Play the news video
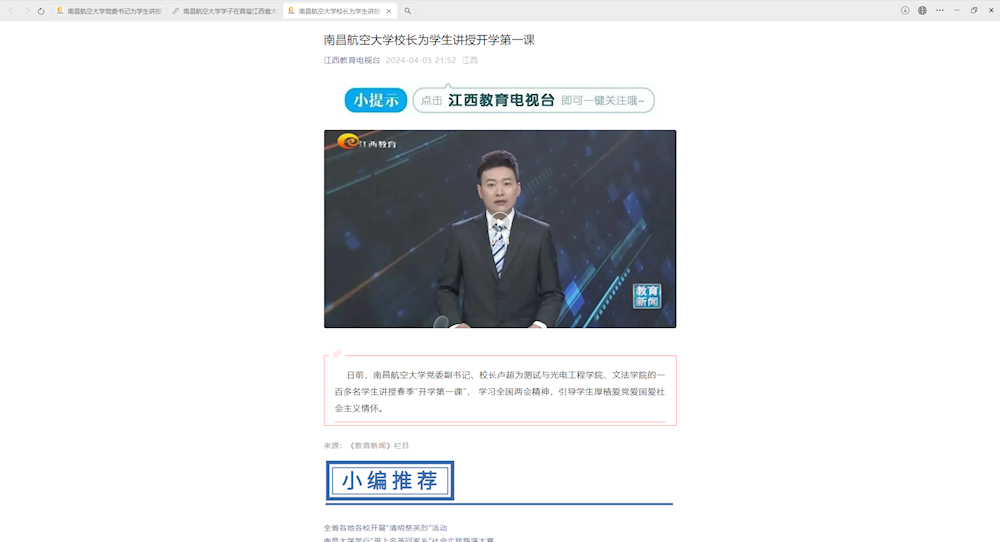Viewport: 1000px width, 542px height. 499,228
